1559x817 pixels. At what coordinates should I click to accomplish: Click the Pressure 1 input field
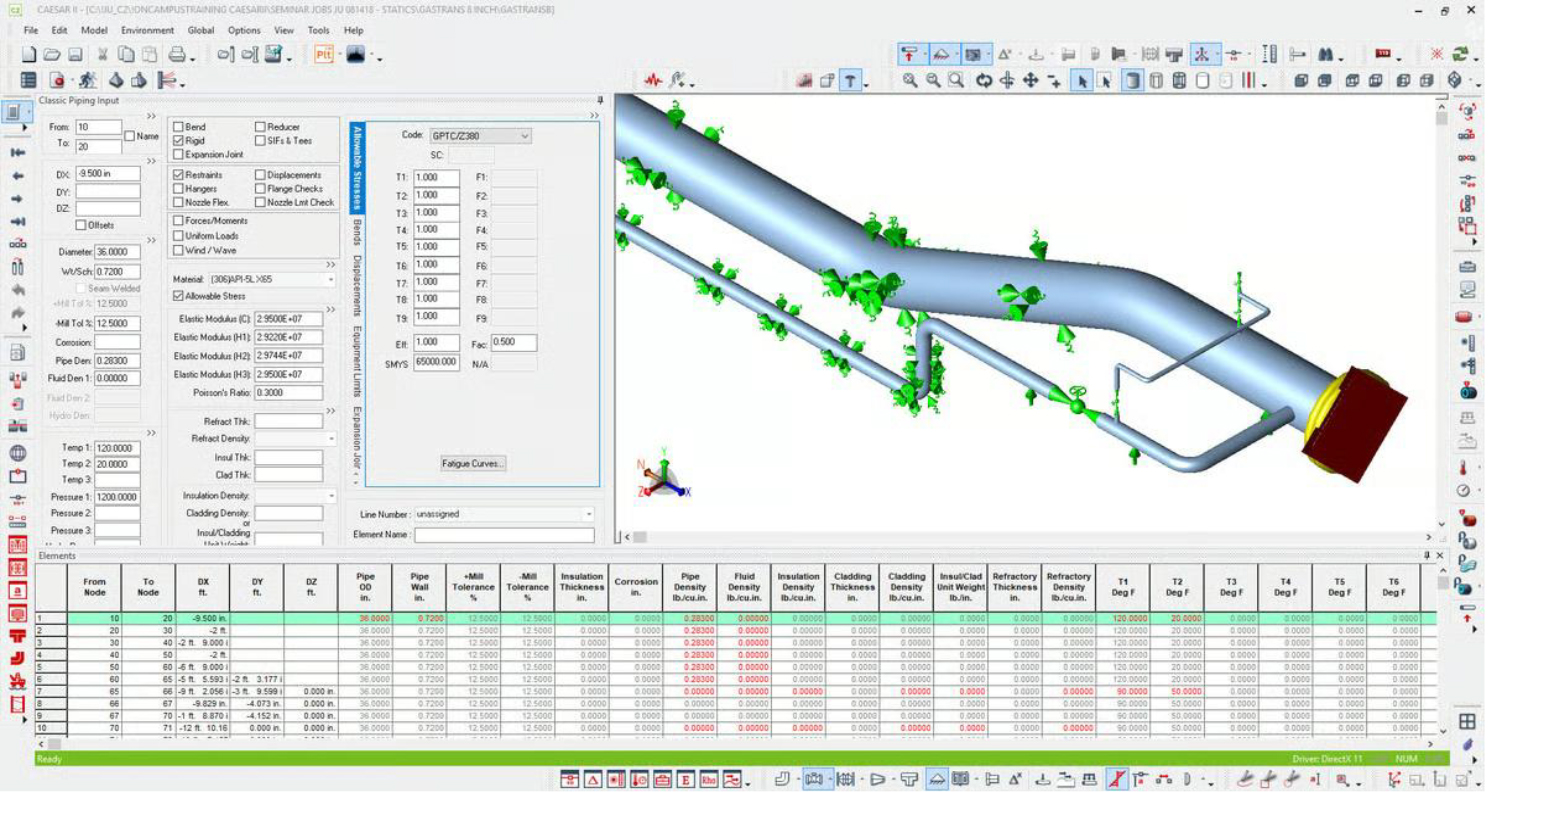(x=117, y=497)
